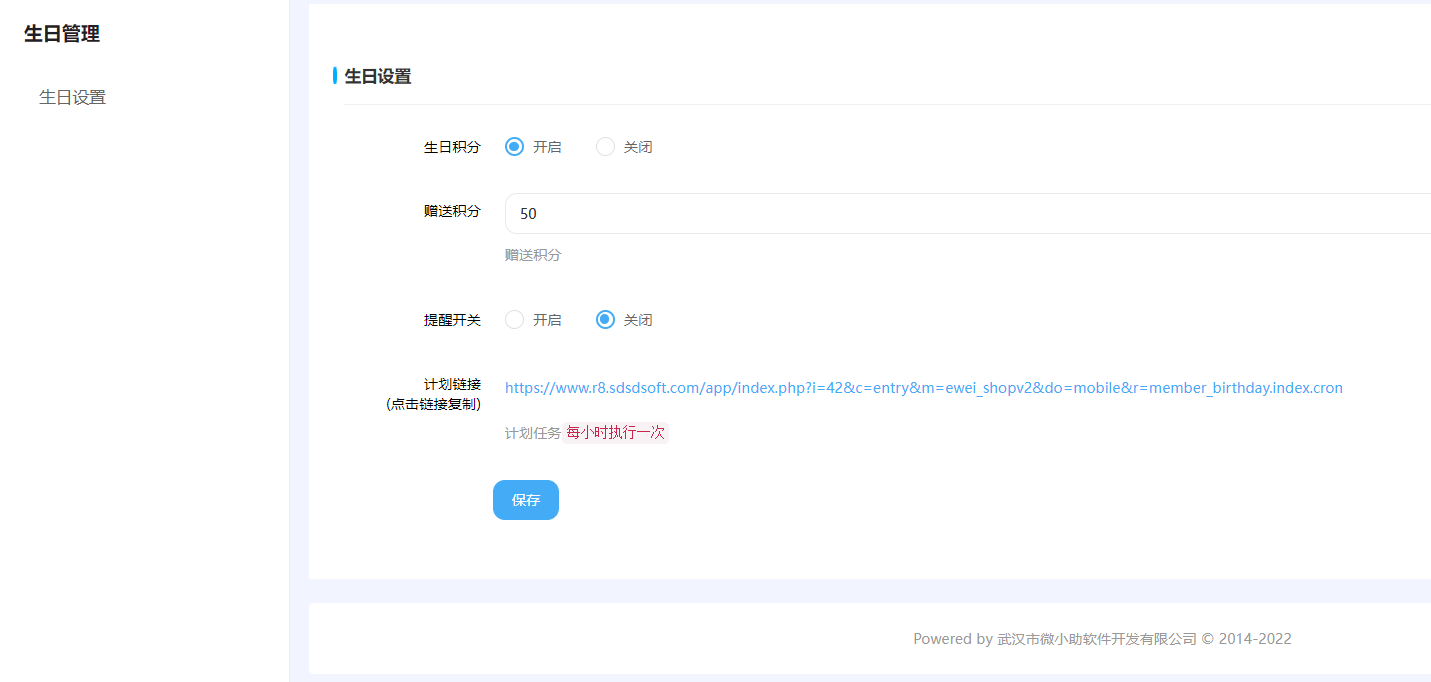Click the 保存 save button
Viewport: 1431px width, 682px height.
pos(525,500)
